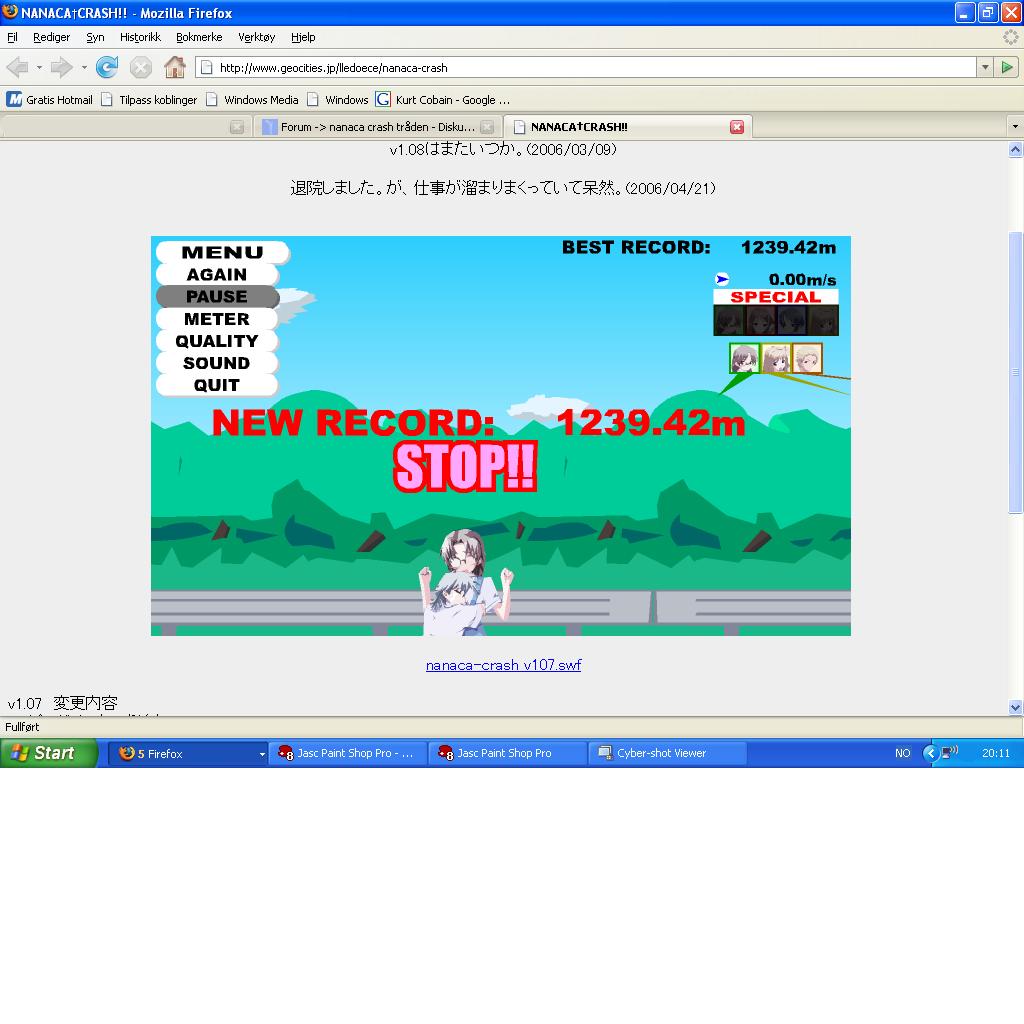Toggle PAUSE in the game menu
The width and height of the screenshot is (1024, 1024).
[x=217, y=296]
